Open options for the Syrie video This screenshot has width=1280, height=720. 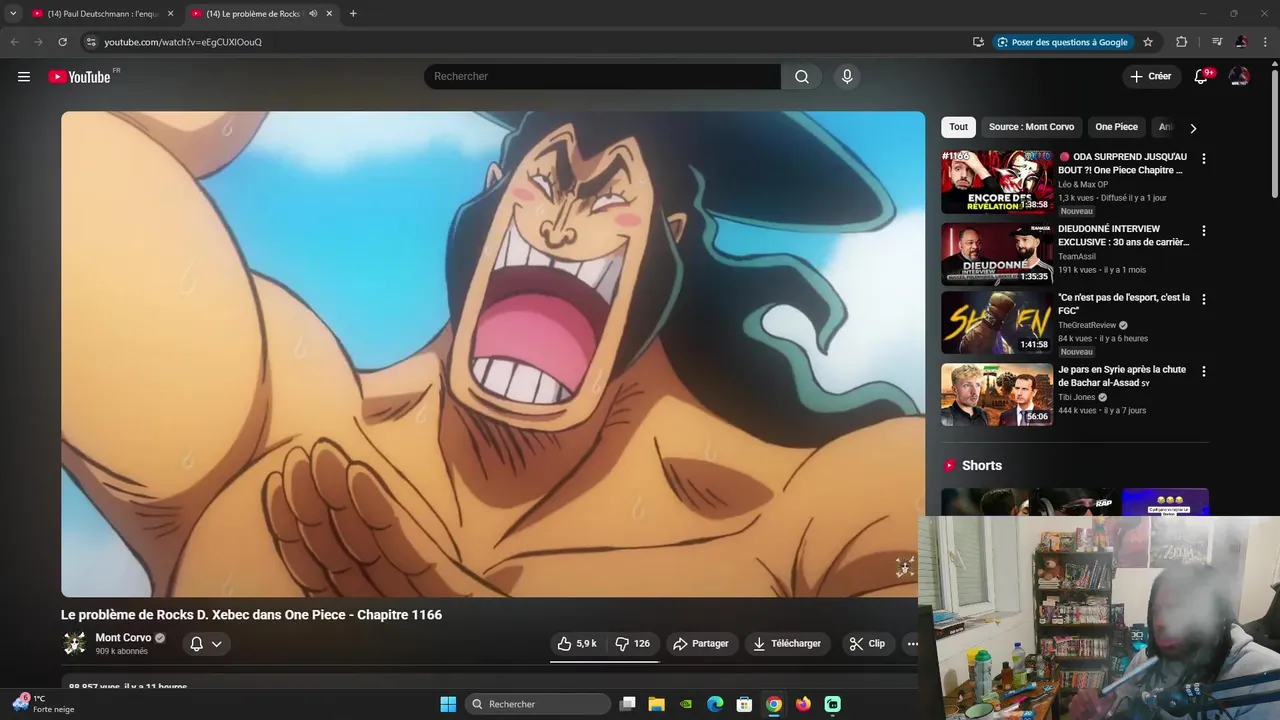click(x=1203, y=371)
